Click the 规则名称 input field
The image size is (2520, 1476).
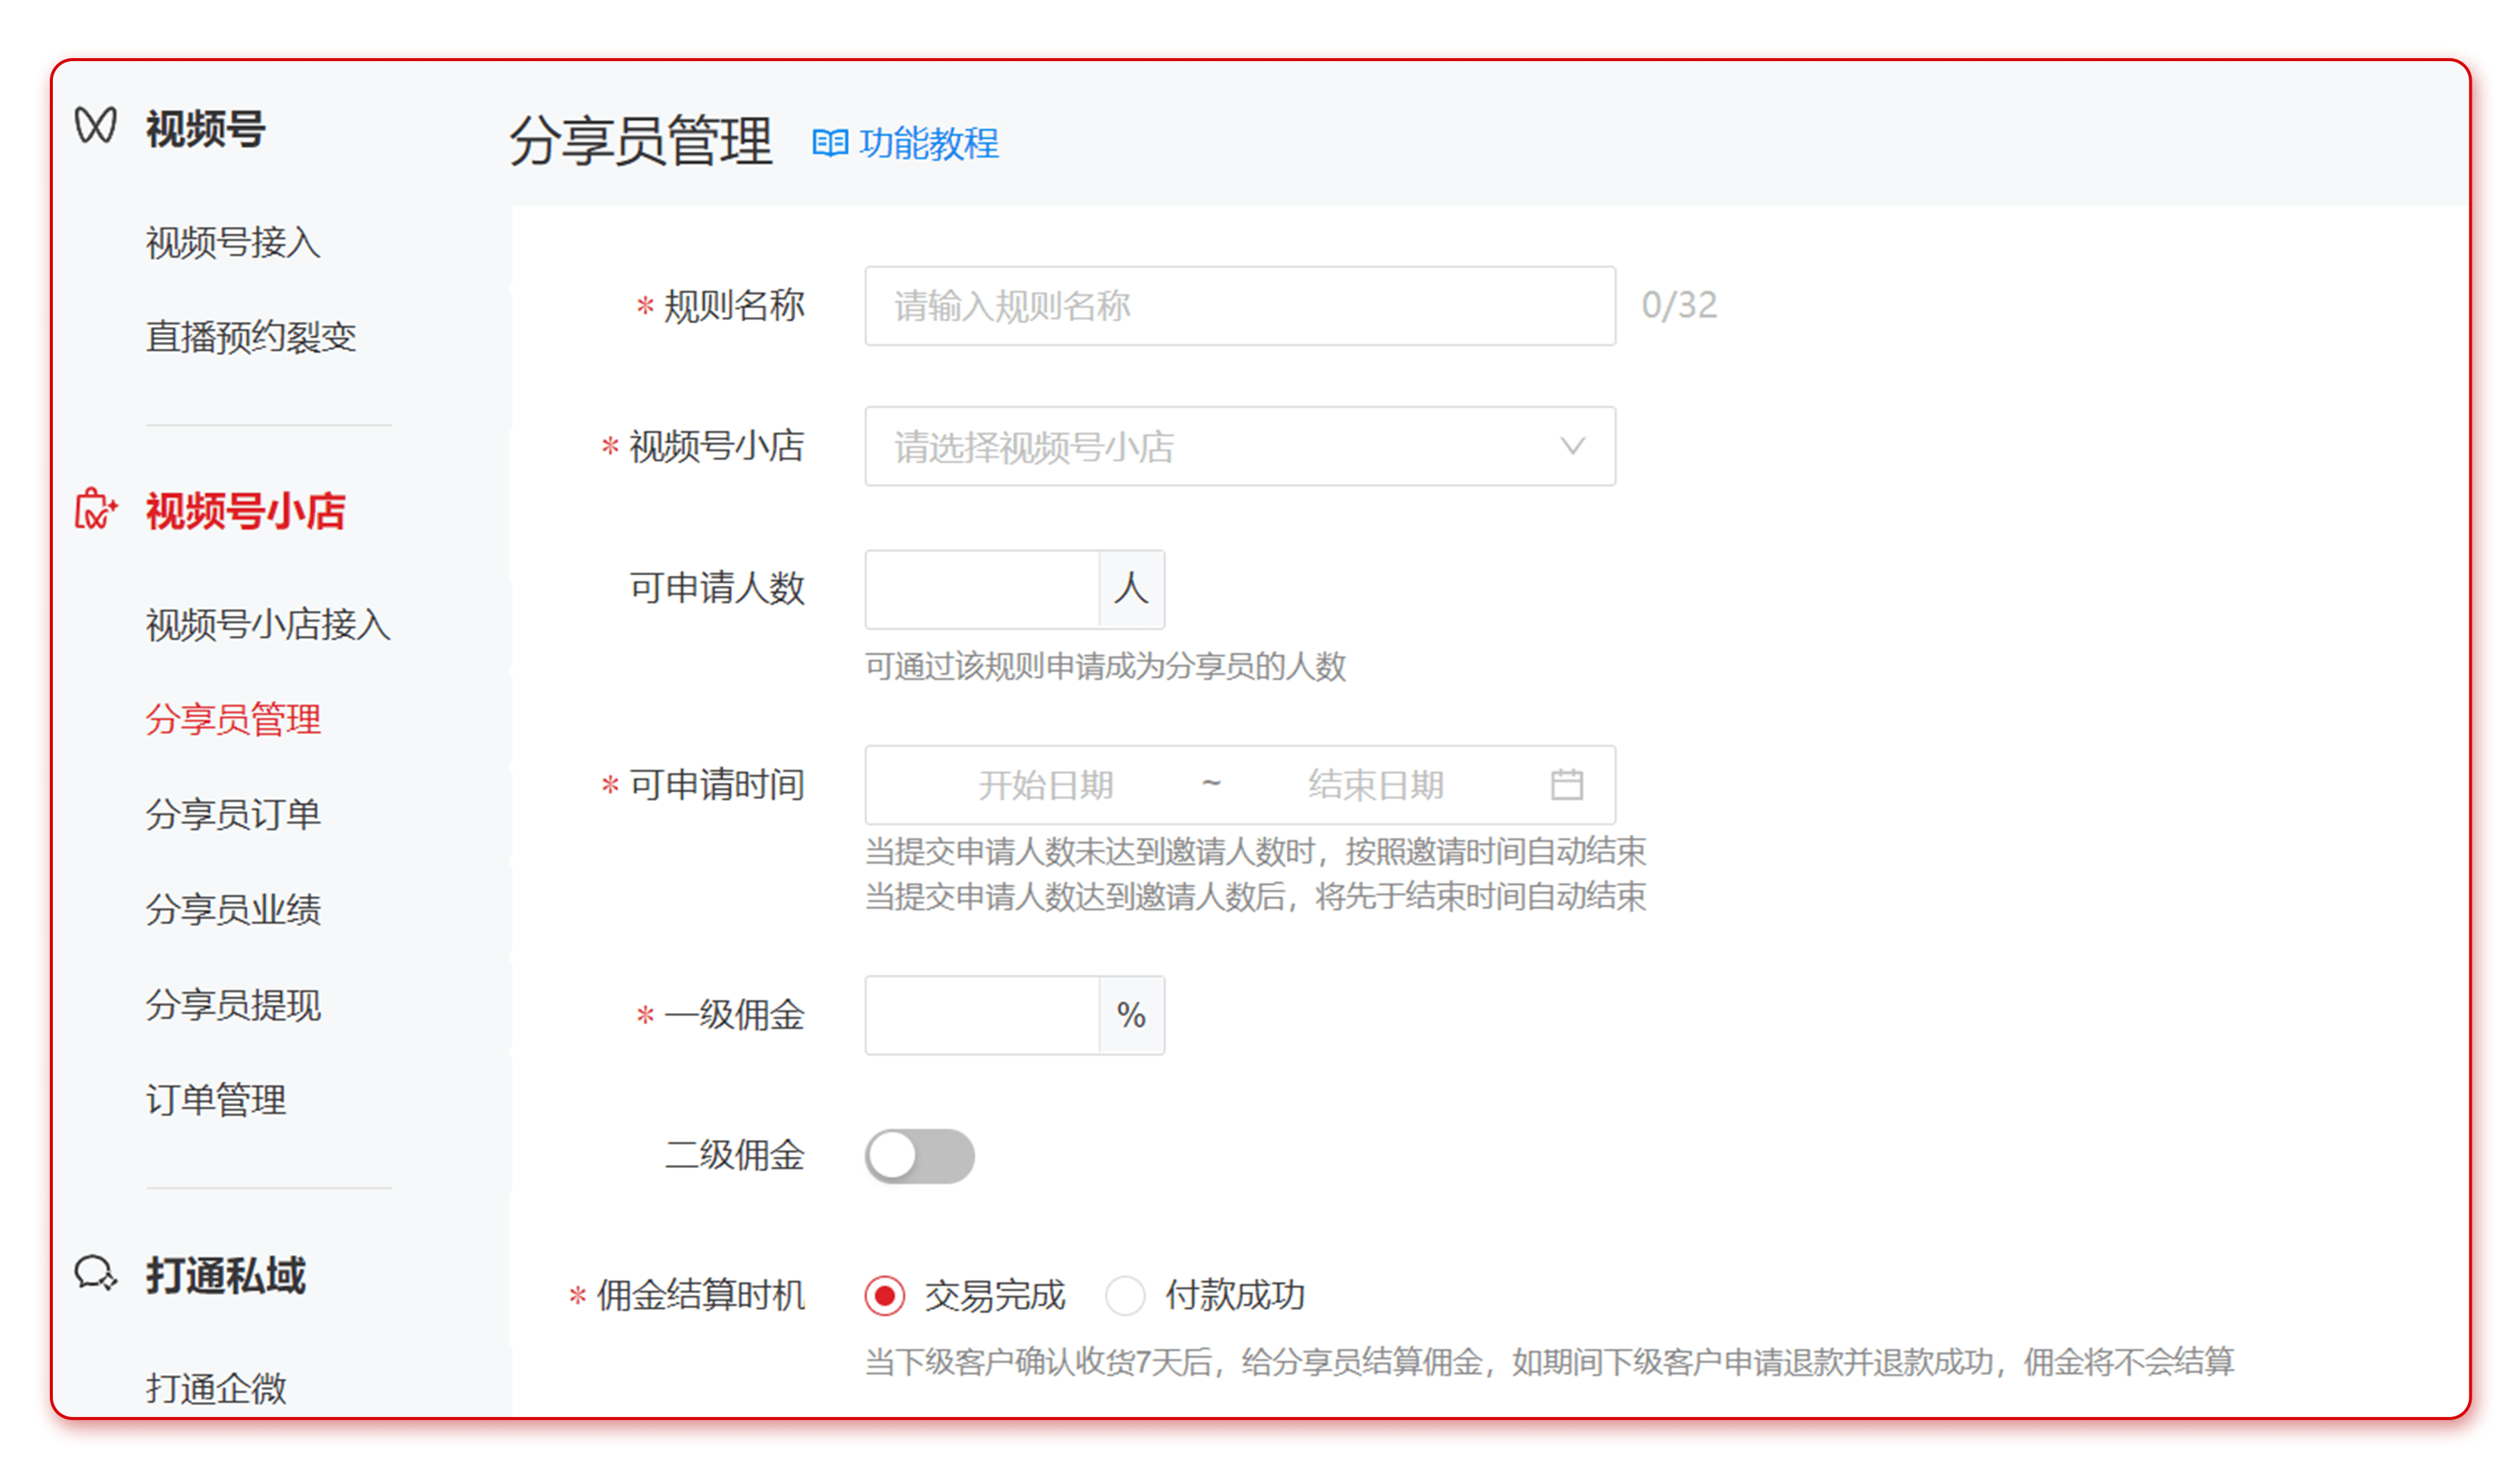click(1240, 305)
